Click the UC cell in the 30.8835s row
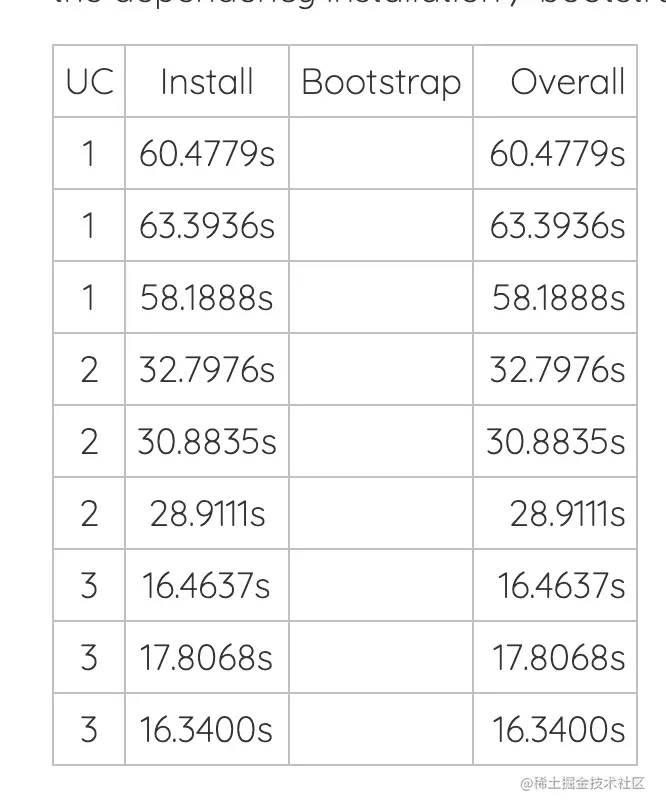This screenshot has height=812, width=666. [89, 441]
